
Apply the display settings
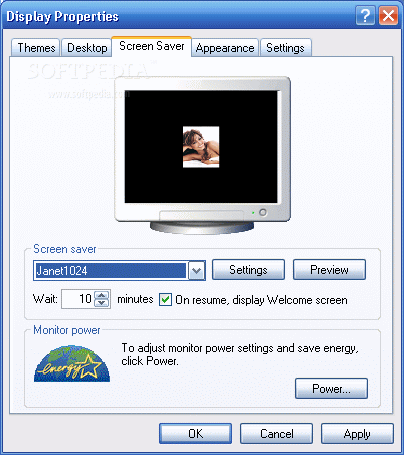(357, 434)
